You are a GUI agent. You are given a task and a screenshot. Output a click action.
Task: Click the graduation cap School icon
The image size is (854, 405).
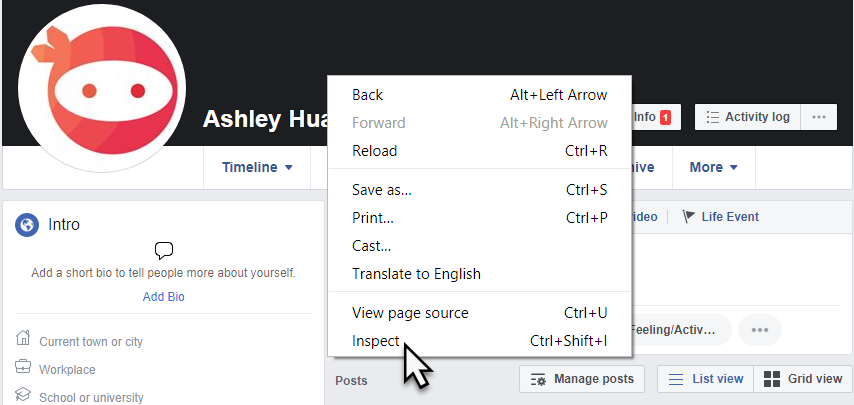tap(23, 394)
